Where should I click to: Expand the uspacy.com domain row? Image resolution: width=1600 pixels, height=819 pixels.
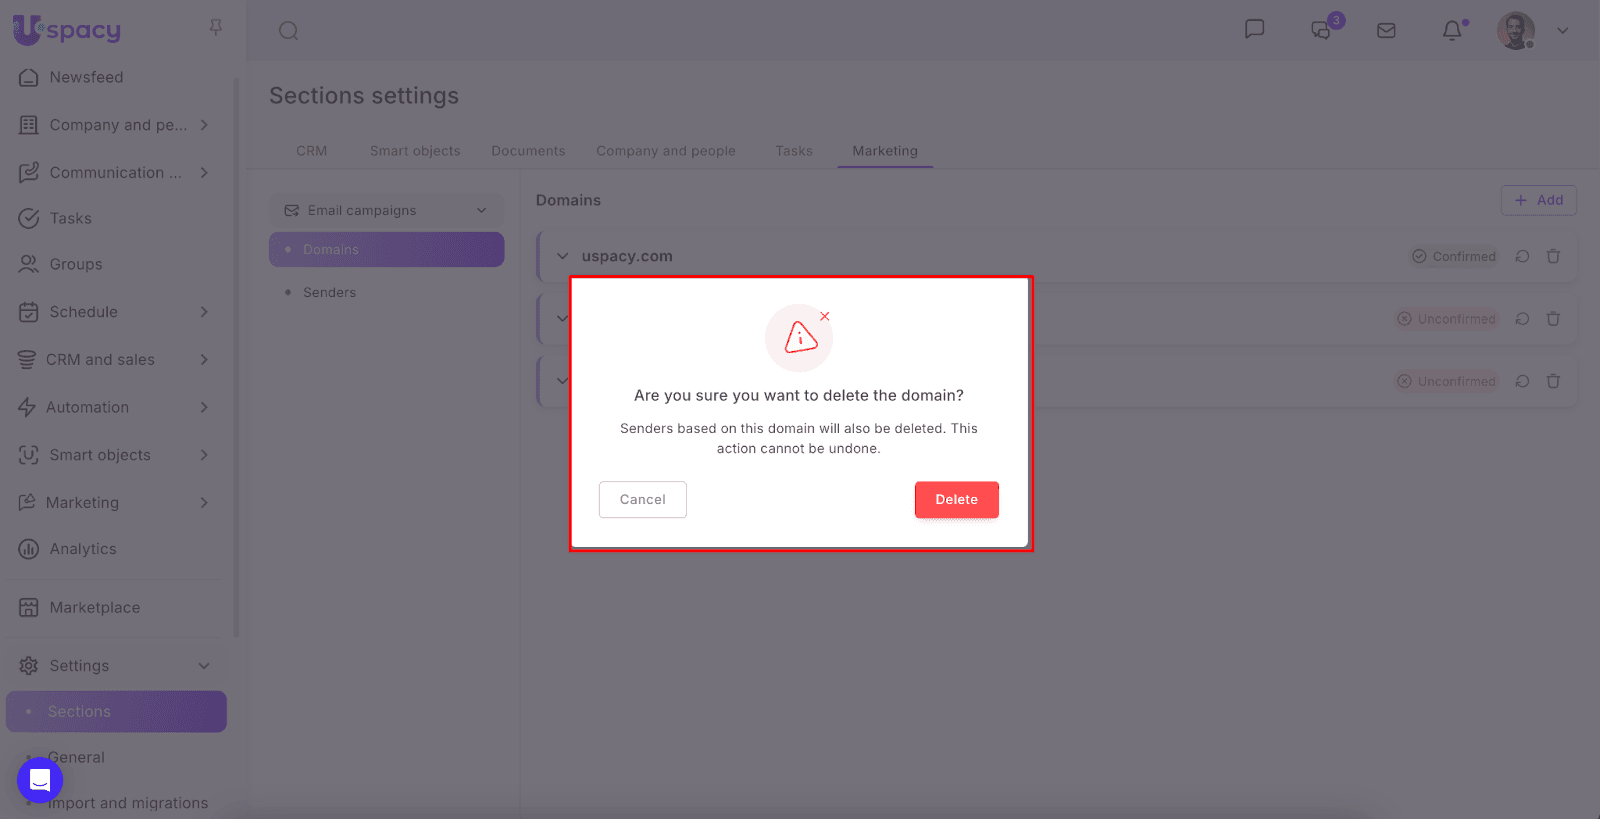point(562,256)
